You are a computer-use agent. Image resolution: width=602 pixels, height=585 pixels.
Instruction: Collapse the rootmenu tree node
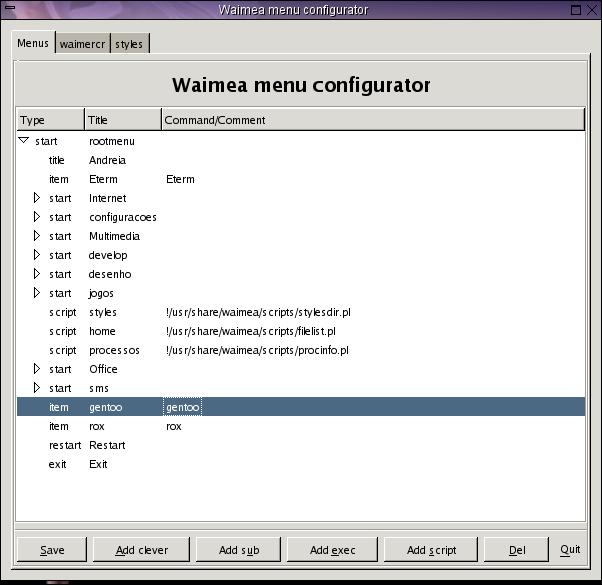coord(24,141)
